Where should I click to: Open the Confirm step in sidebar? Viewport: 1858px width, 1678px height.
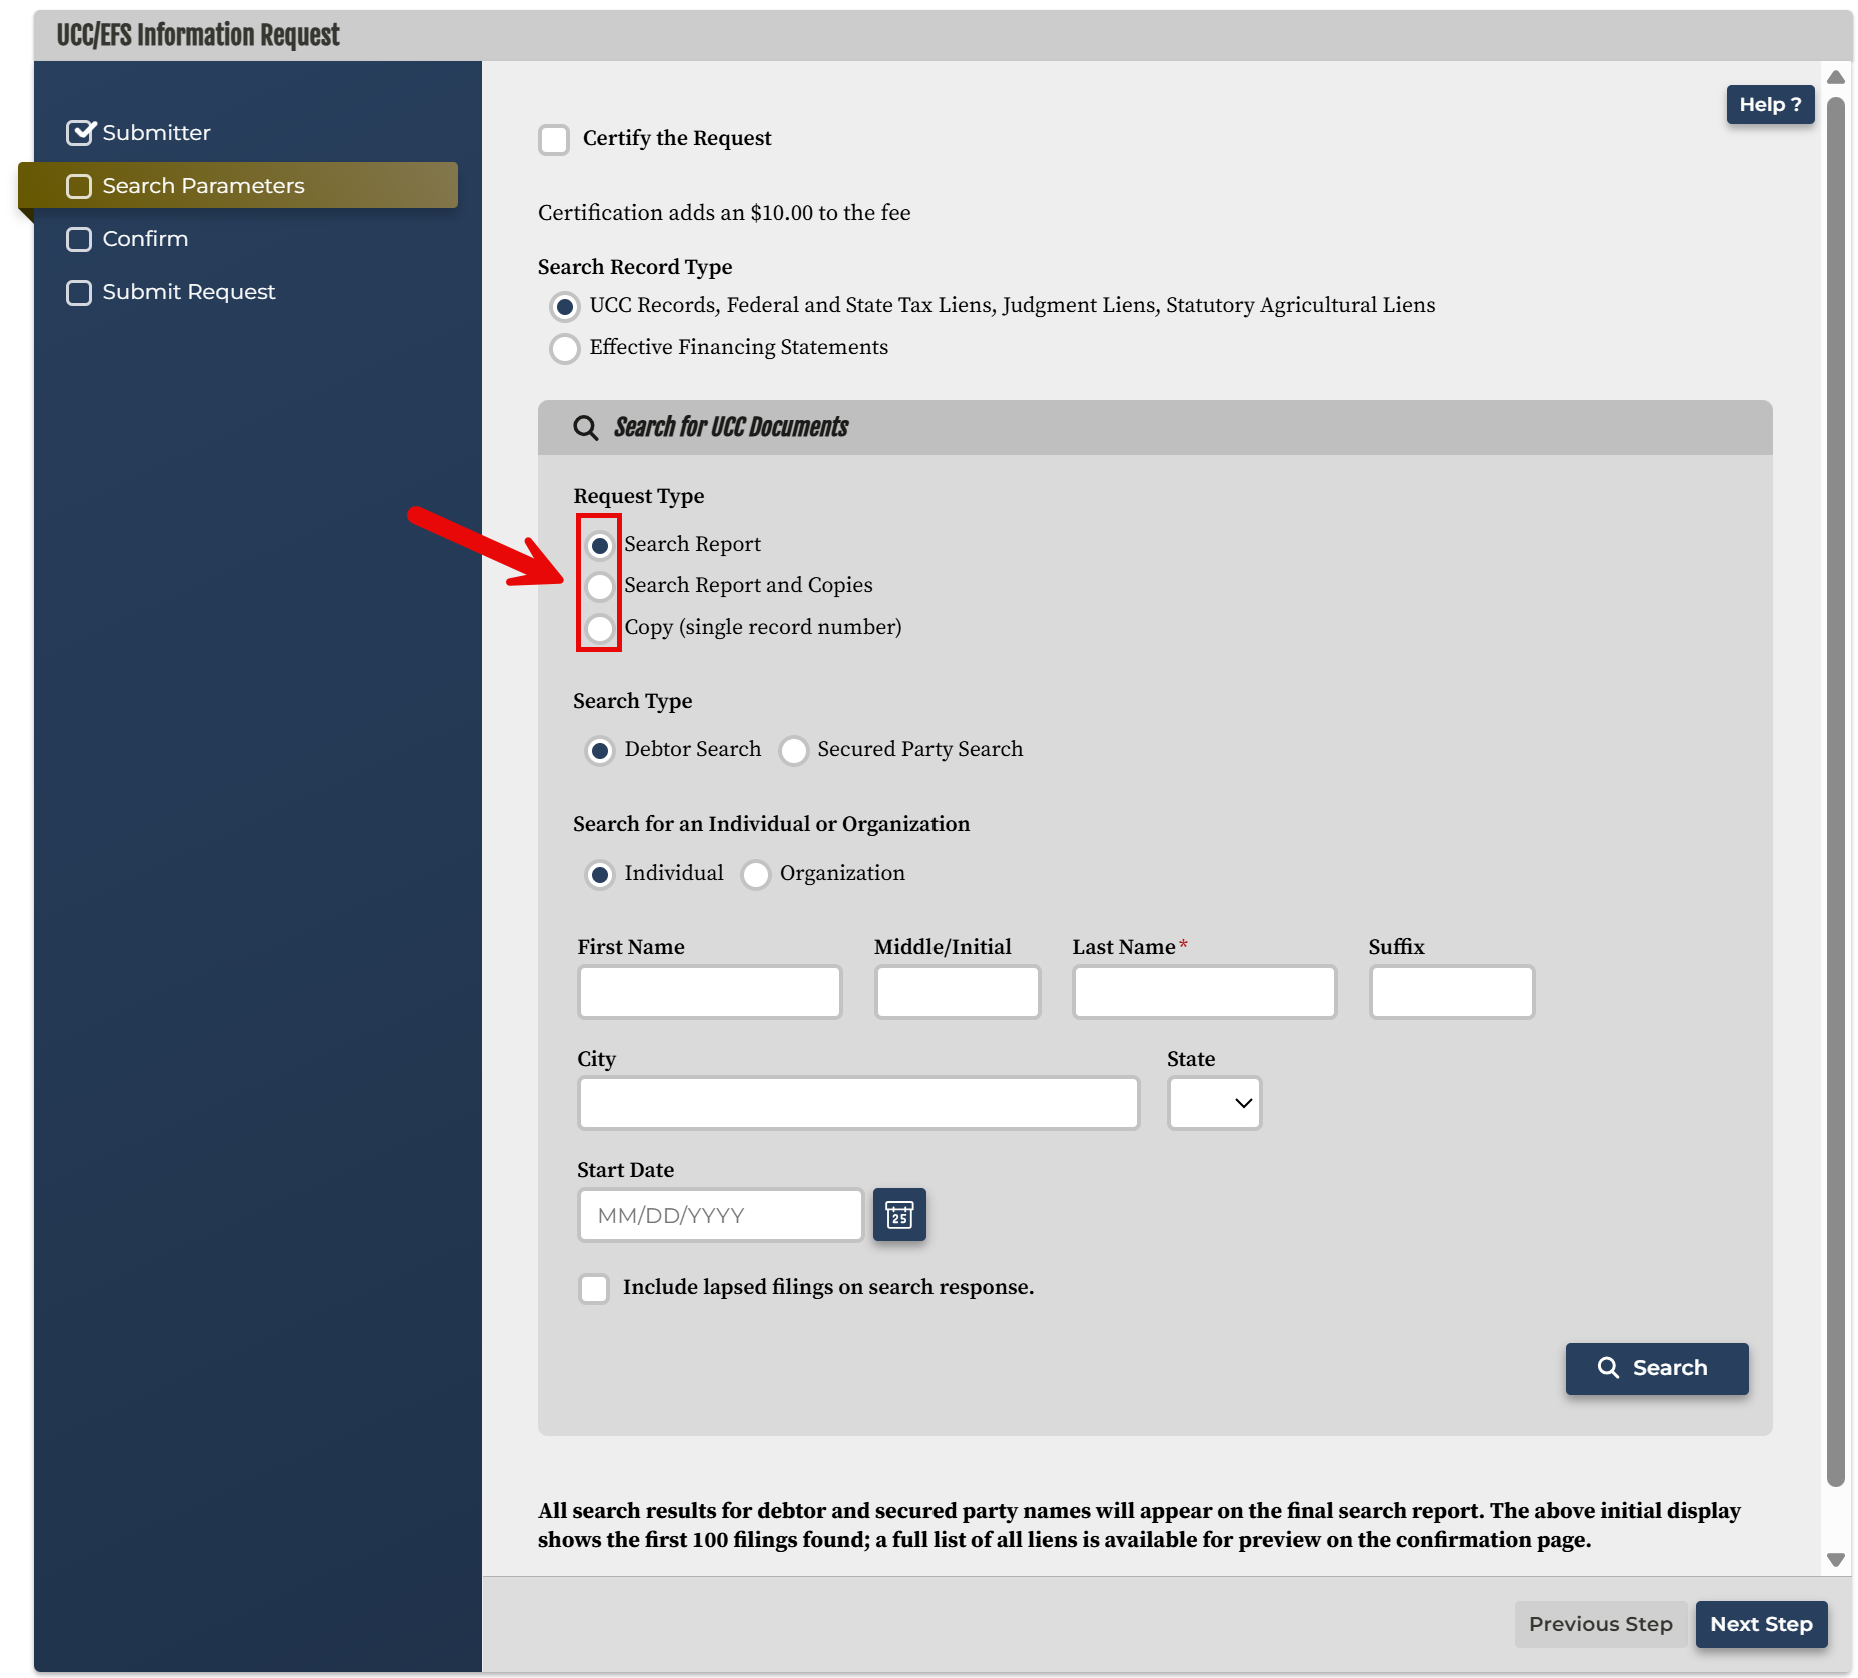[145, 239]
